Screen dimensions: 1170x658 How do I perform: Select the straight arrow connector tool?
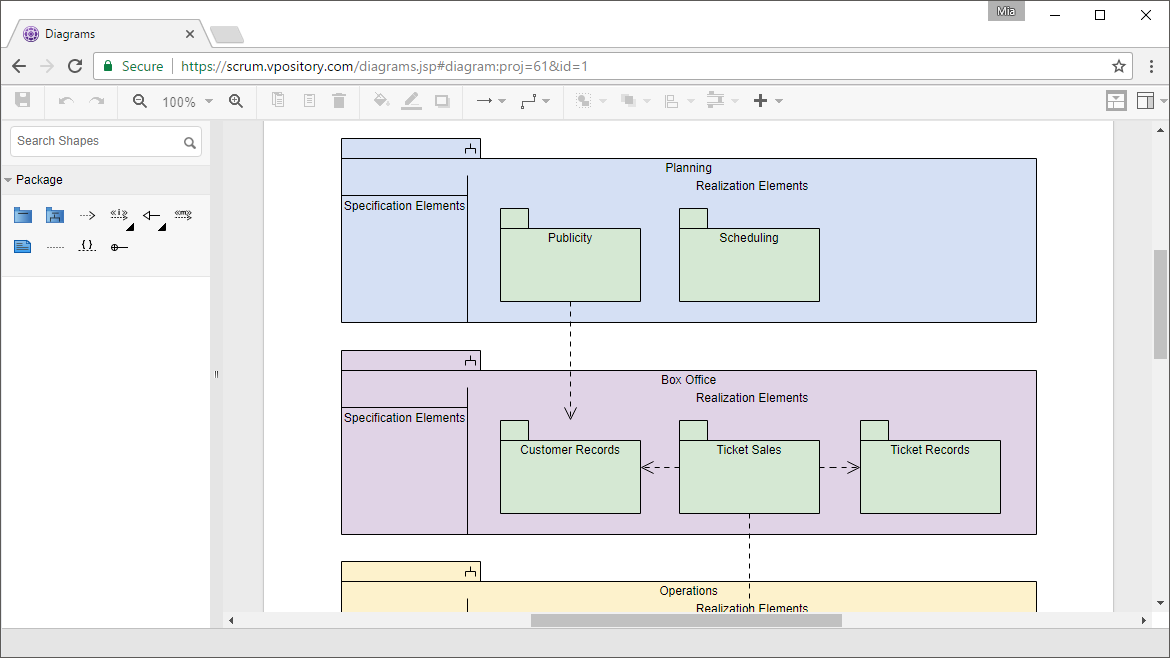[484, 101]
